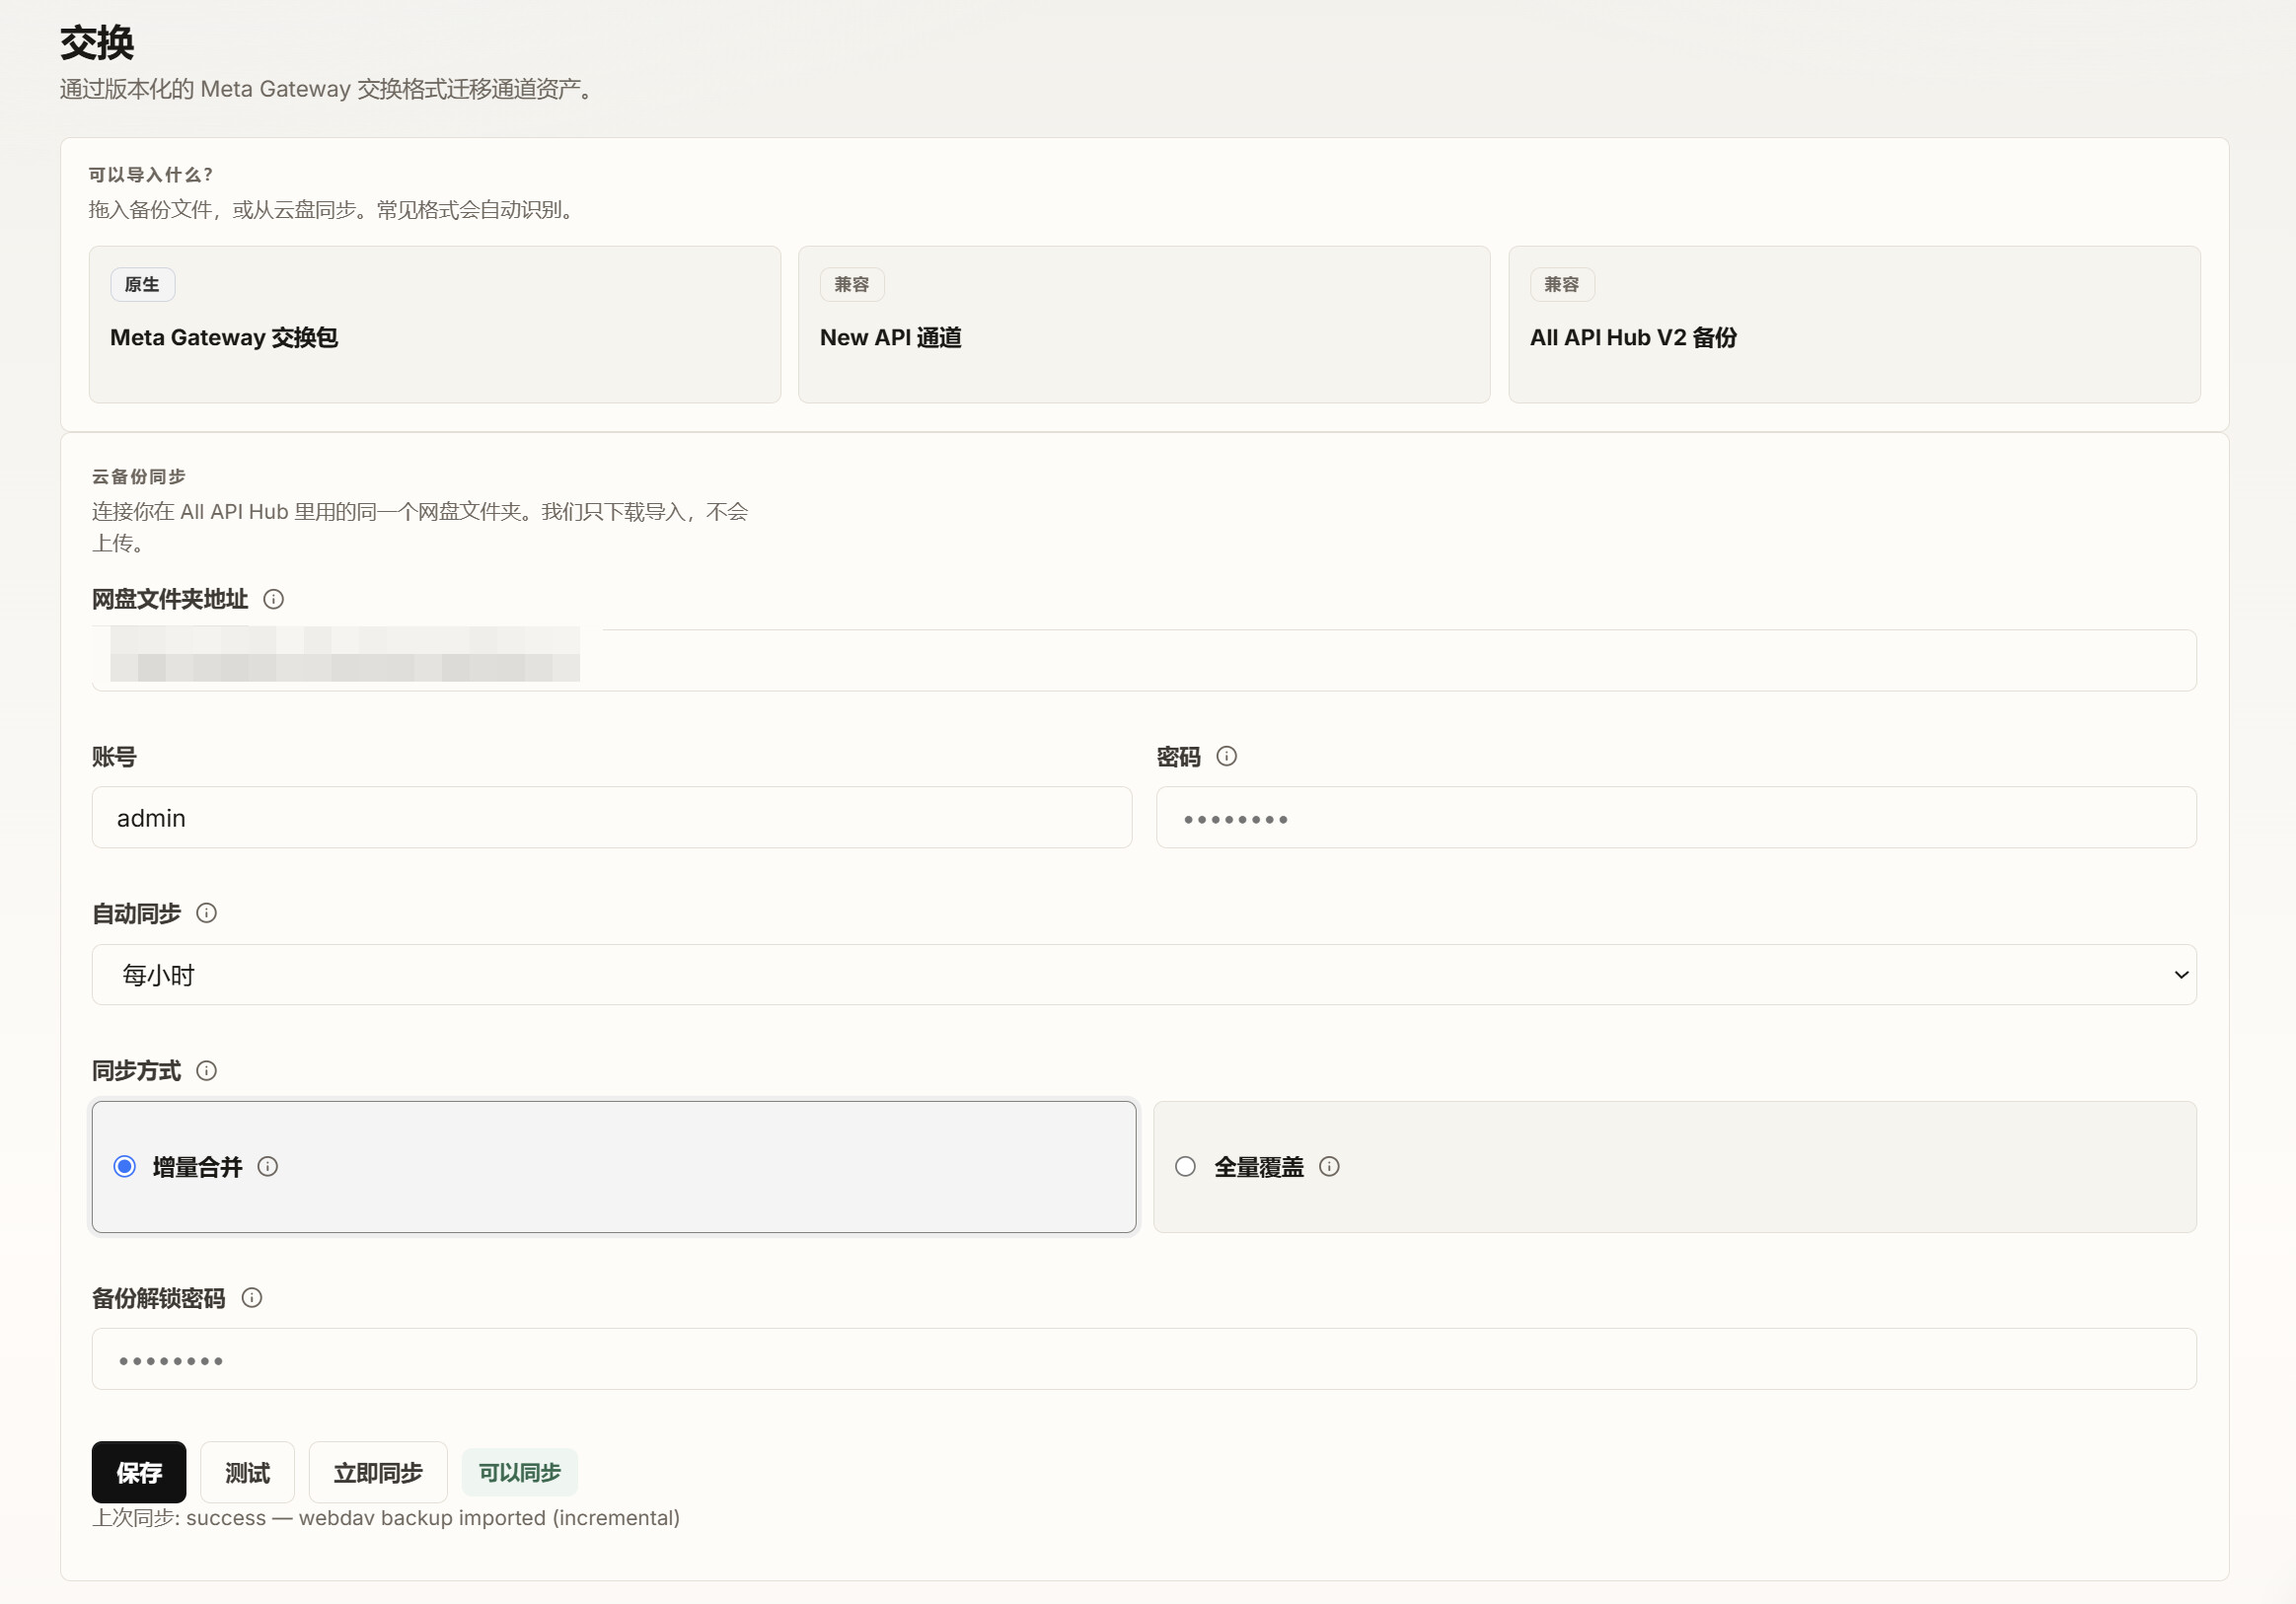Click info icon beside 网盘文件夹地址 label
Screen dimensions: 2296x1604
point(273,599)
